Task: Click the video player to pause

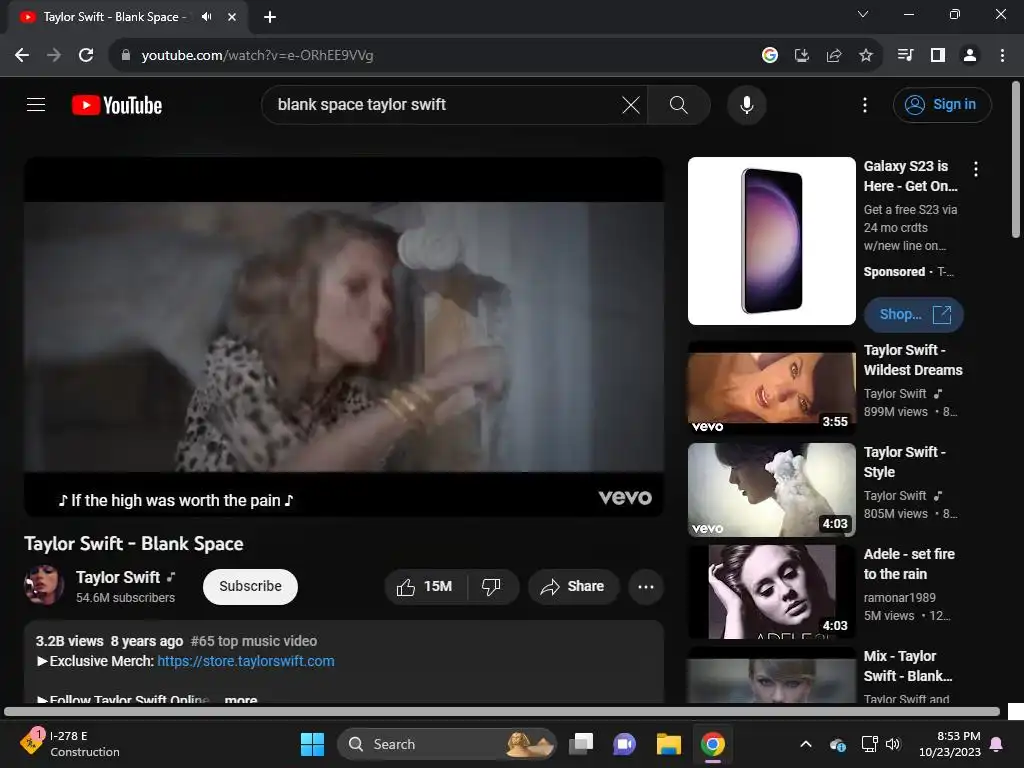Action: [x=344, y=336]
